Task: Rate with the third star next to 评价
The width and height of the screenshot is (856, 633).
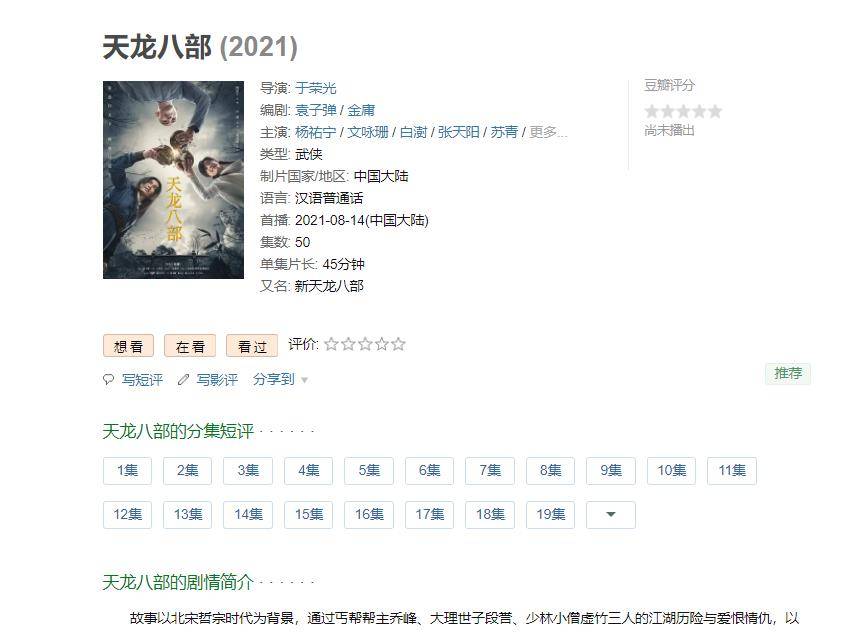Action: coord(365,344)
